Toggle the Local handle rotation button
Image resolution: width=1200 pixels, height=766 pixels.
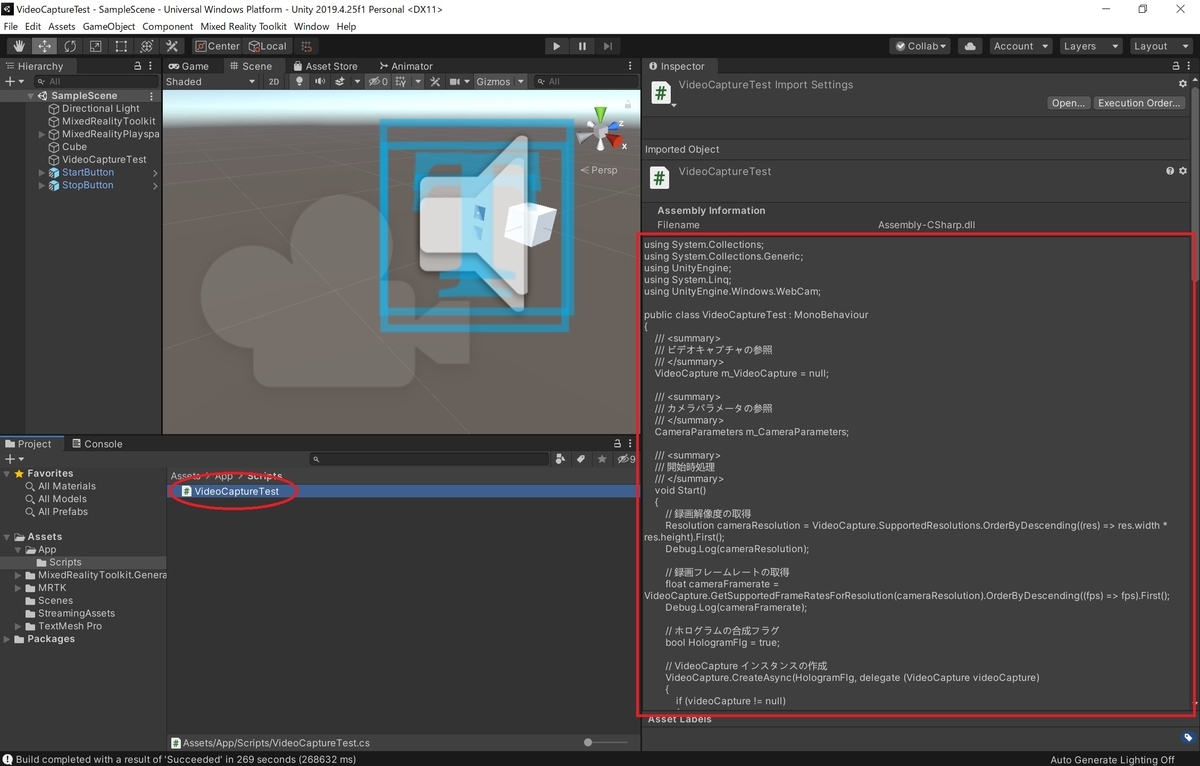[x=266, y=46]
